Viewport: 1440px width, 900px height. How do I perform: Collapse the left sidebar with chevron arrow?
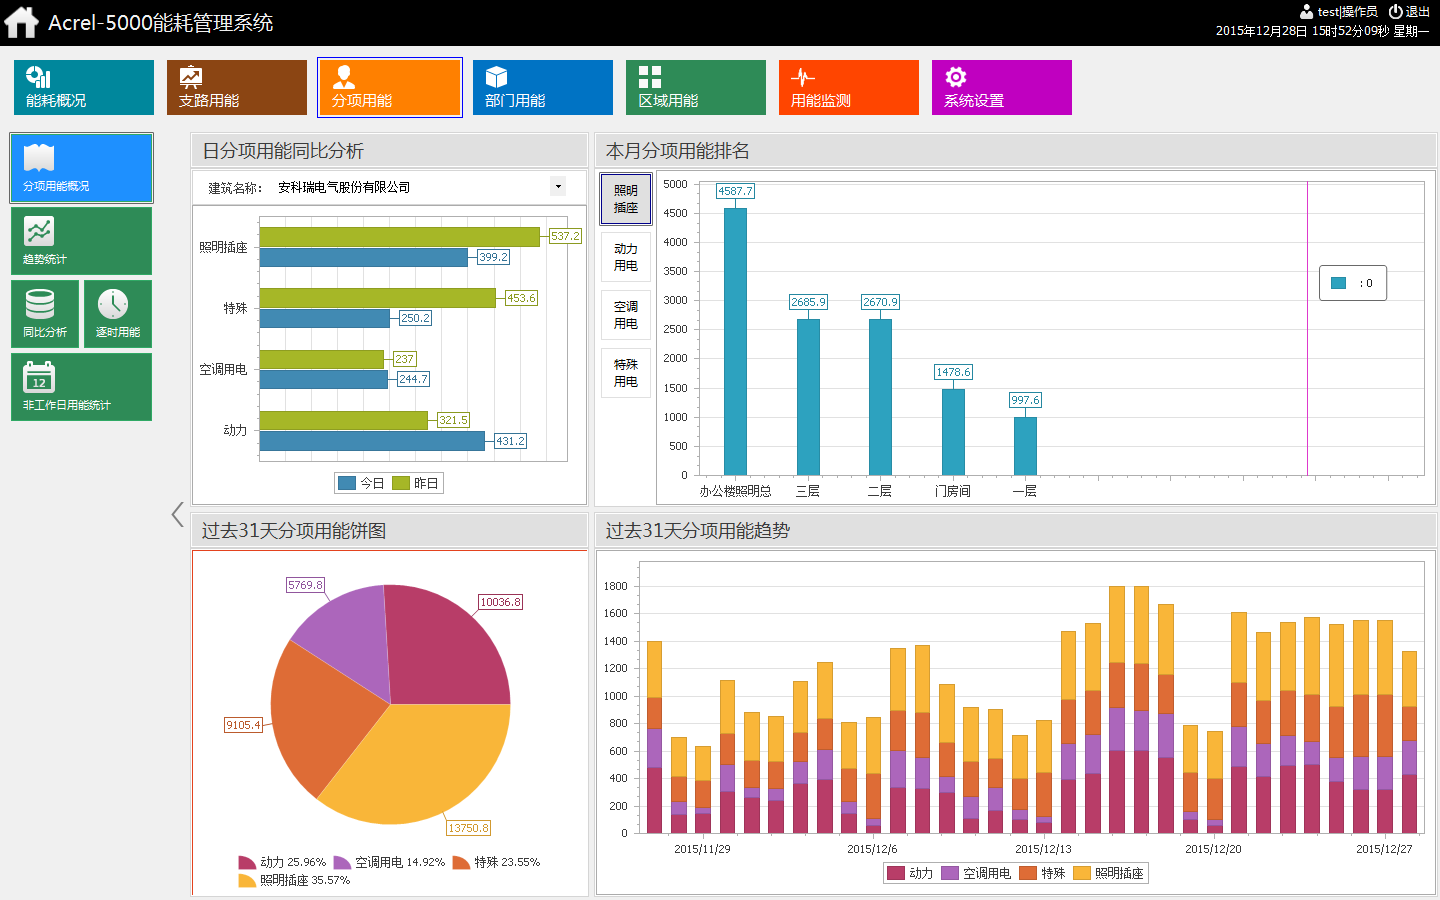tap(177, 515)
